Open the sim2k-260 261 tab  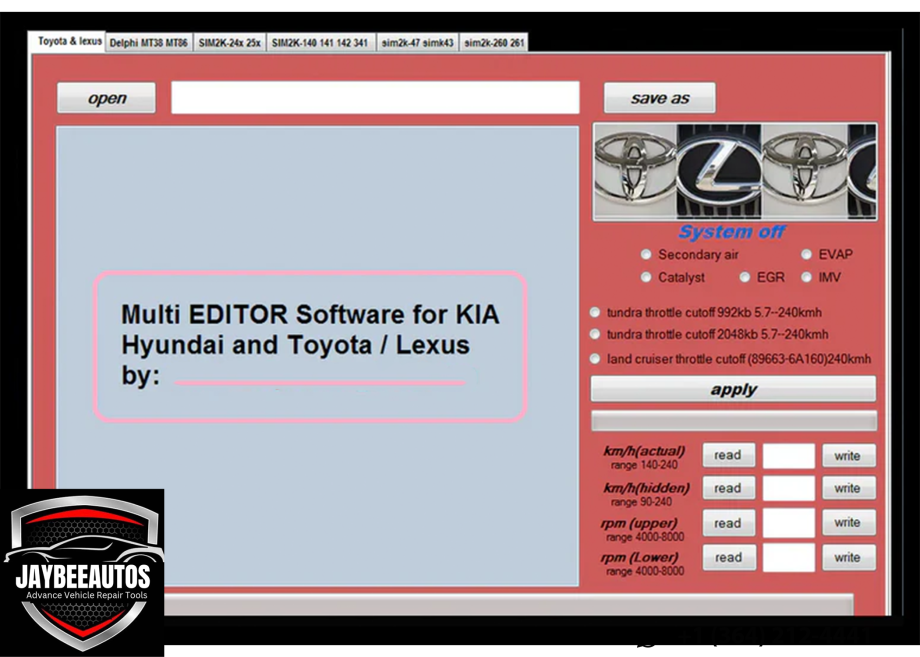pos(493,43)
